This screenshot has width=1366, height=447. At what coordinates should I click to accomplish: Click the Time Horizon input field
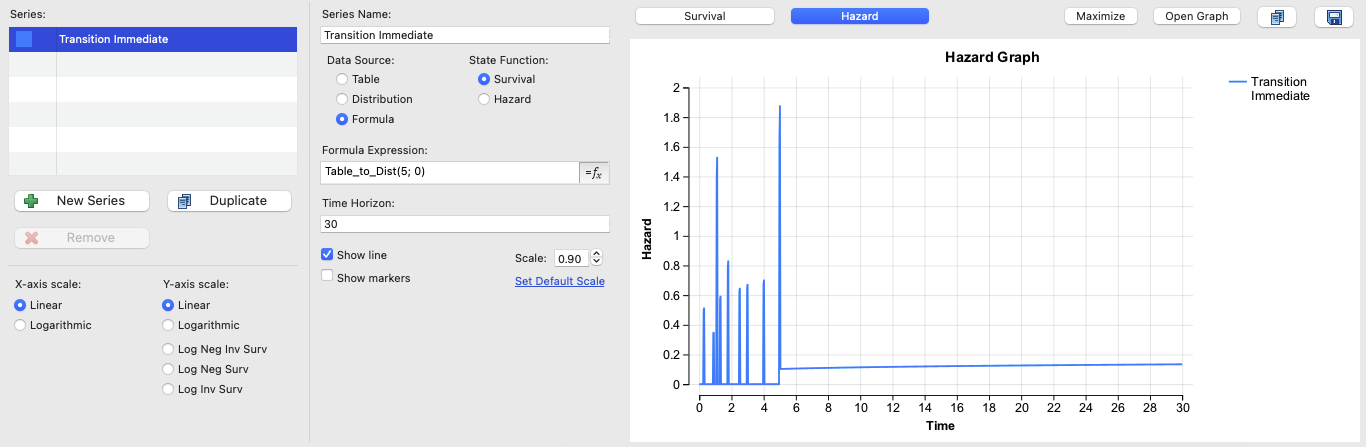click(x=465, y=224)
